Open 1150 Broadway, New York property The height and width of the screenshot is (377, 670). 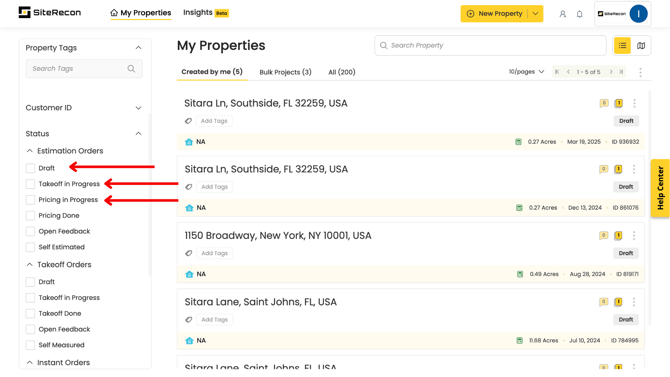[278, 236]
